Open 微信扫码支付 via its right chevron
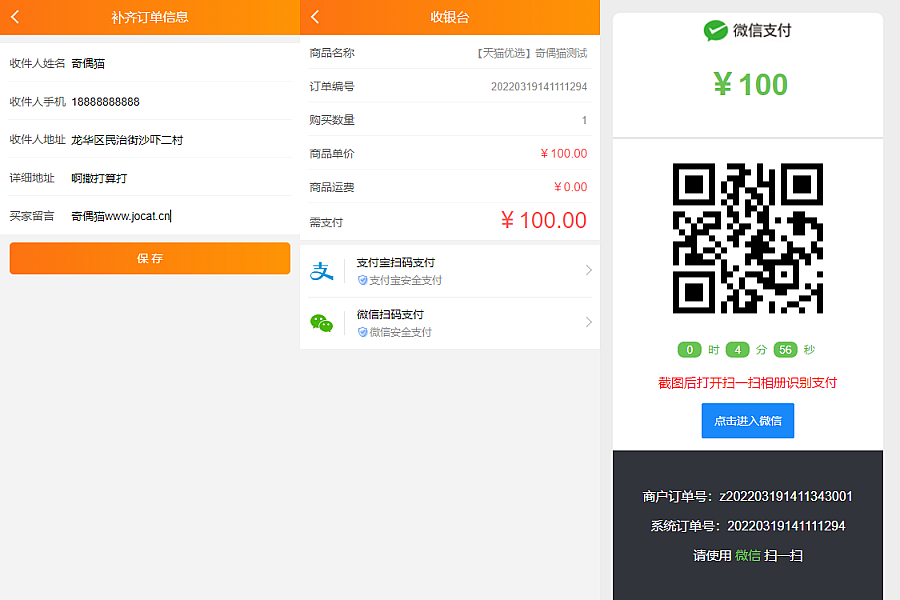 pos(588,322)
